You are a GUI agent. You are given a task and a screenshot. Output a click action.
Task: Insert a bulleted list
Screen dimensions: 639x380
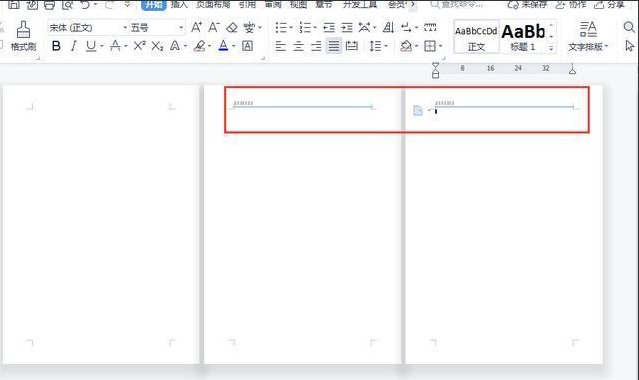point(281,28)
